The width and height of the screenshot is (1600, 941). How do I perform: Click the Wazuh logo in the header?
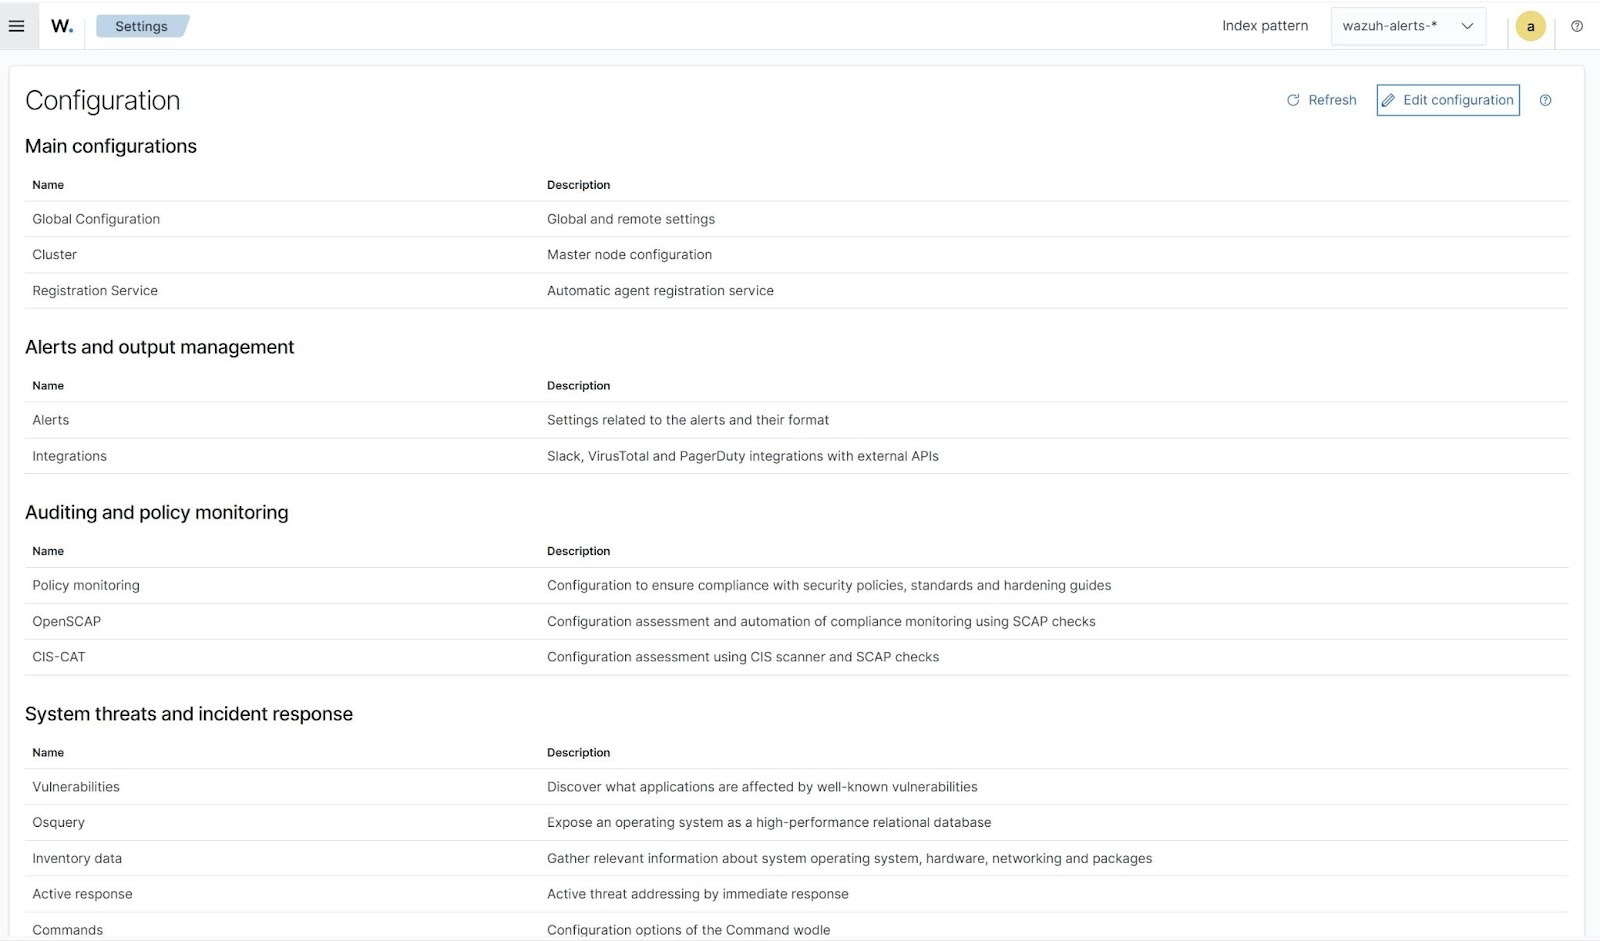tap(60, 26)
